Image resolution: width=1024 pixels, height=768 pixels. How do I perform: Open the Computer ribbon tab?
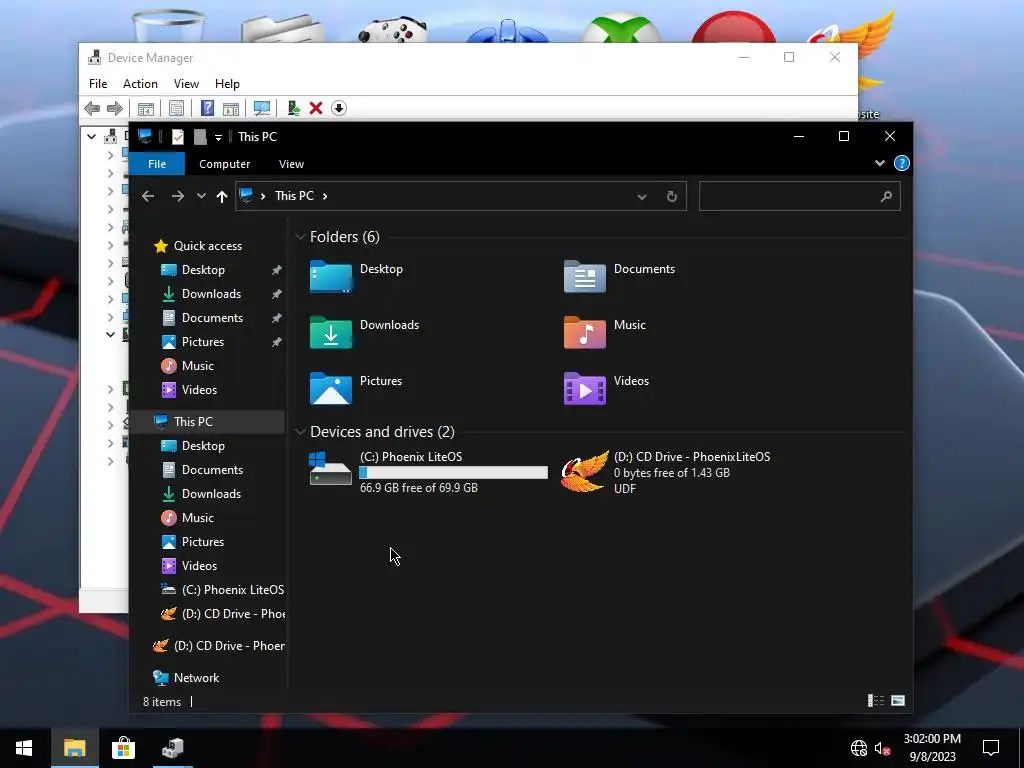point(225,164)
